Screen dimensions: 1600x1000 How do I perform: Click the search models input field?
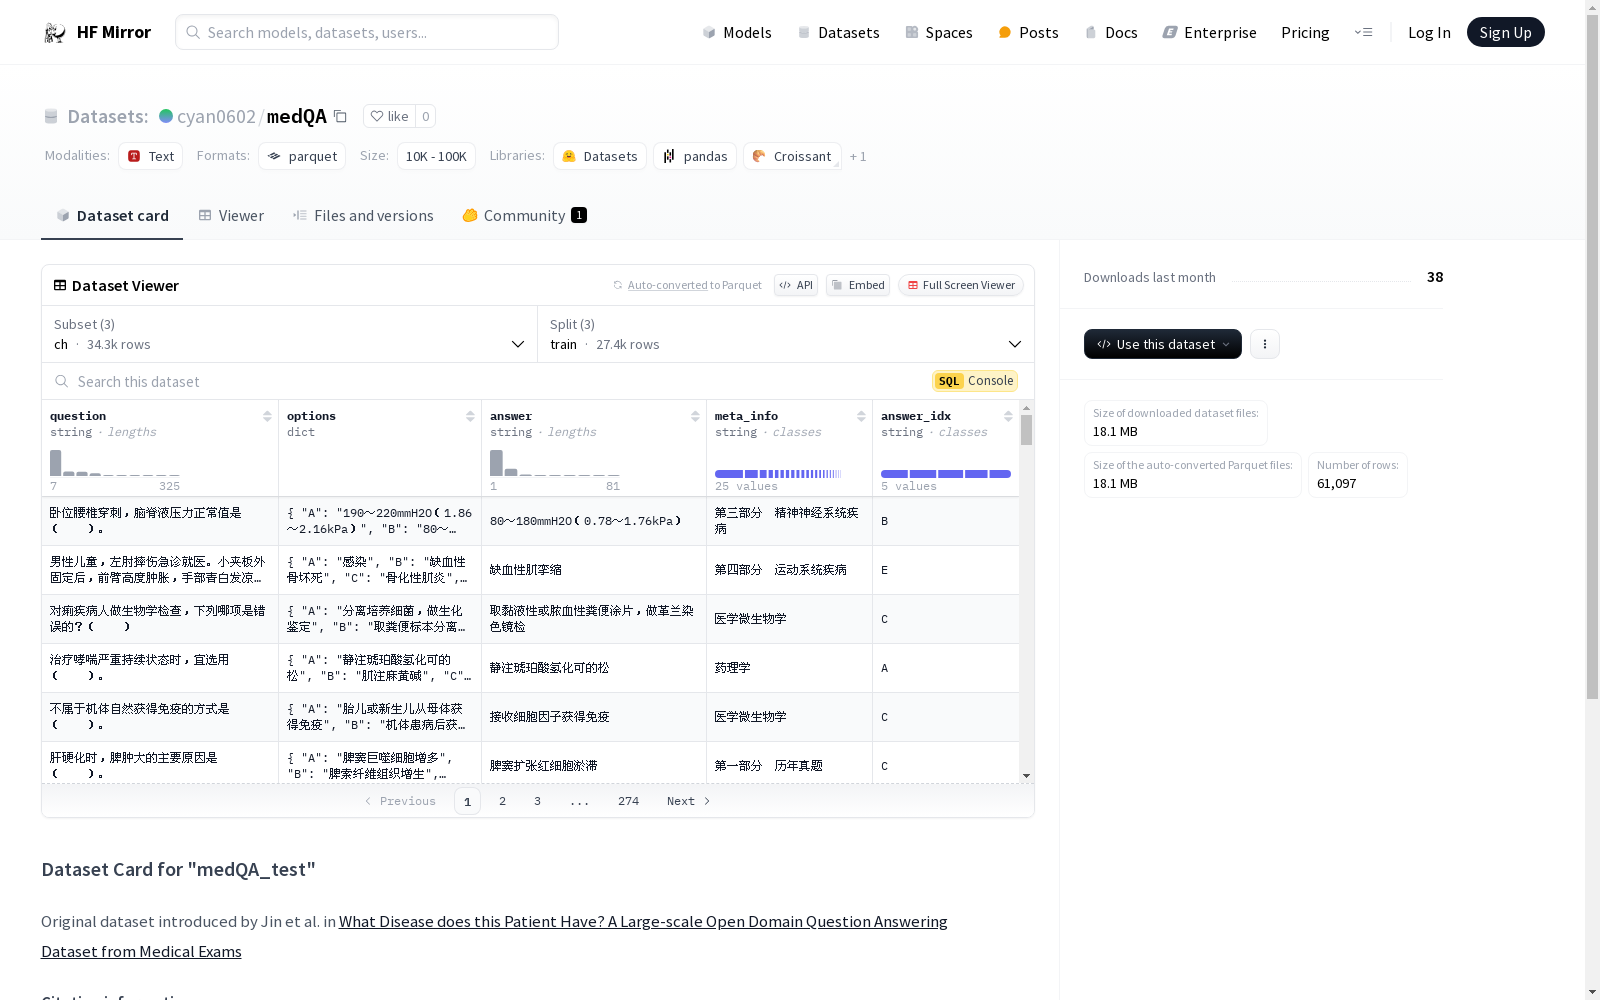pos(367,32)
